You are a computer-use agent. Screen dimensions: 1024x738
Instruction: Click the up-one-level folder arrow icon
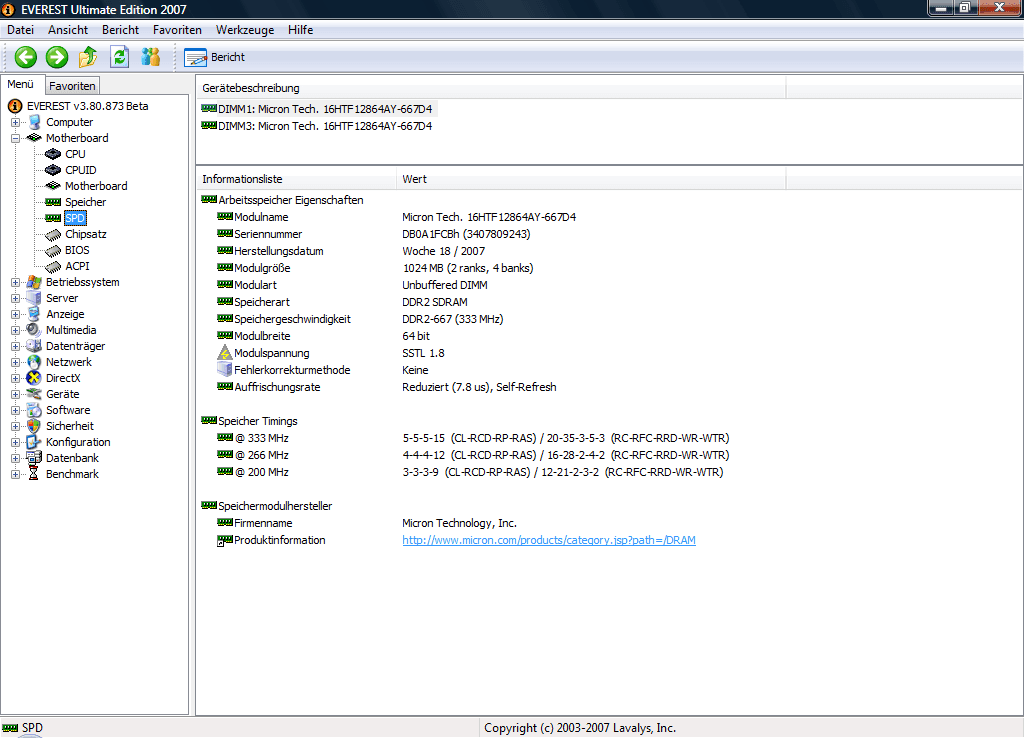[x=88, y=57]
